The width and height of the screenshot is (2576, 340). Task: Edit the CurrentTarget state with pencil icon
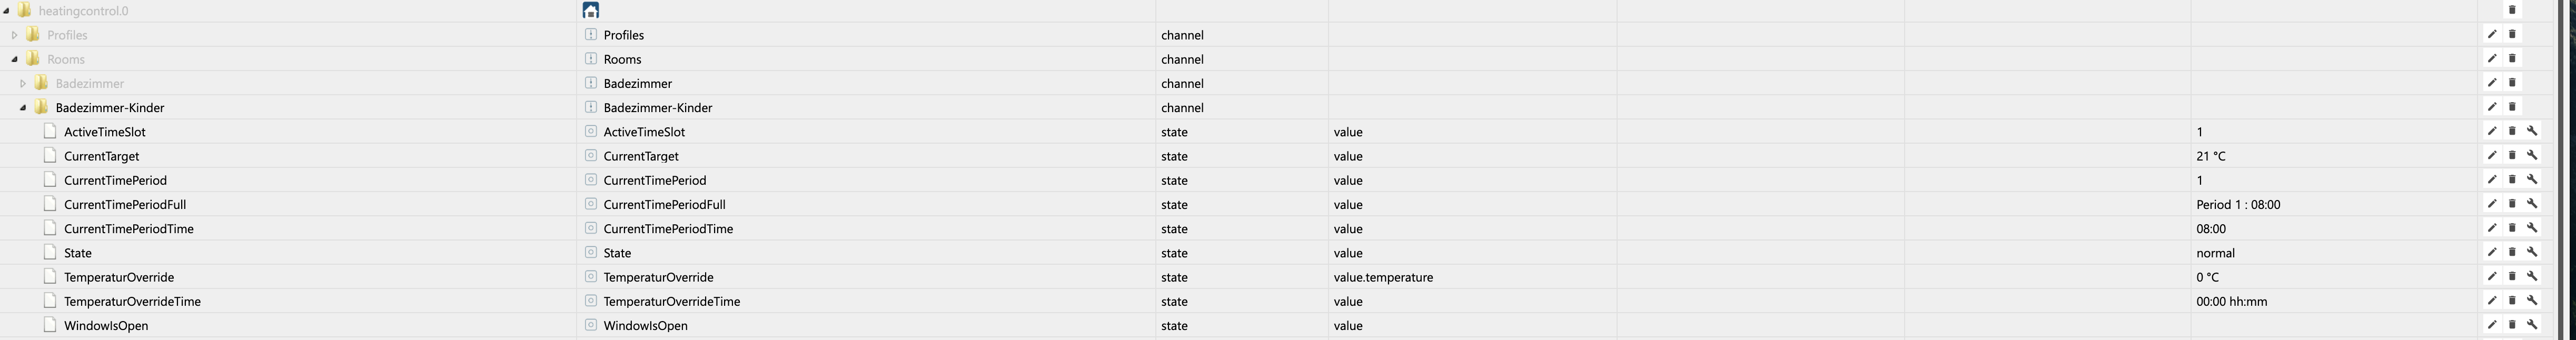tap(2492, 155)
